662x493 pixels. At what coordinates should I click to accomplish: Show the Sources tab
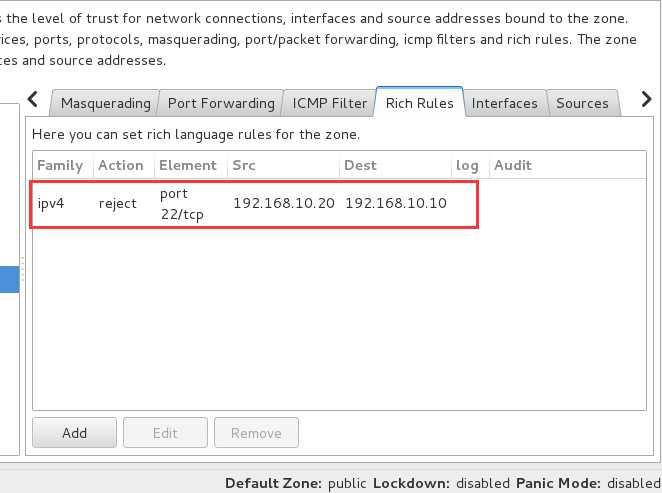pos(582,103)
